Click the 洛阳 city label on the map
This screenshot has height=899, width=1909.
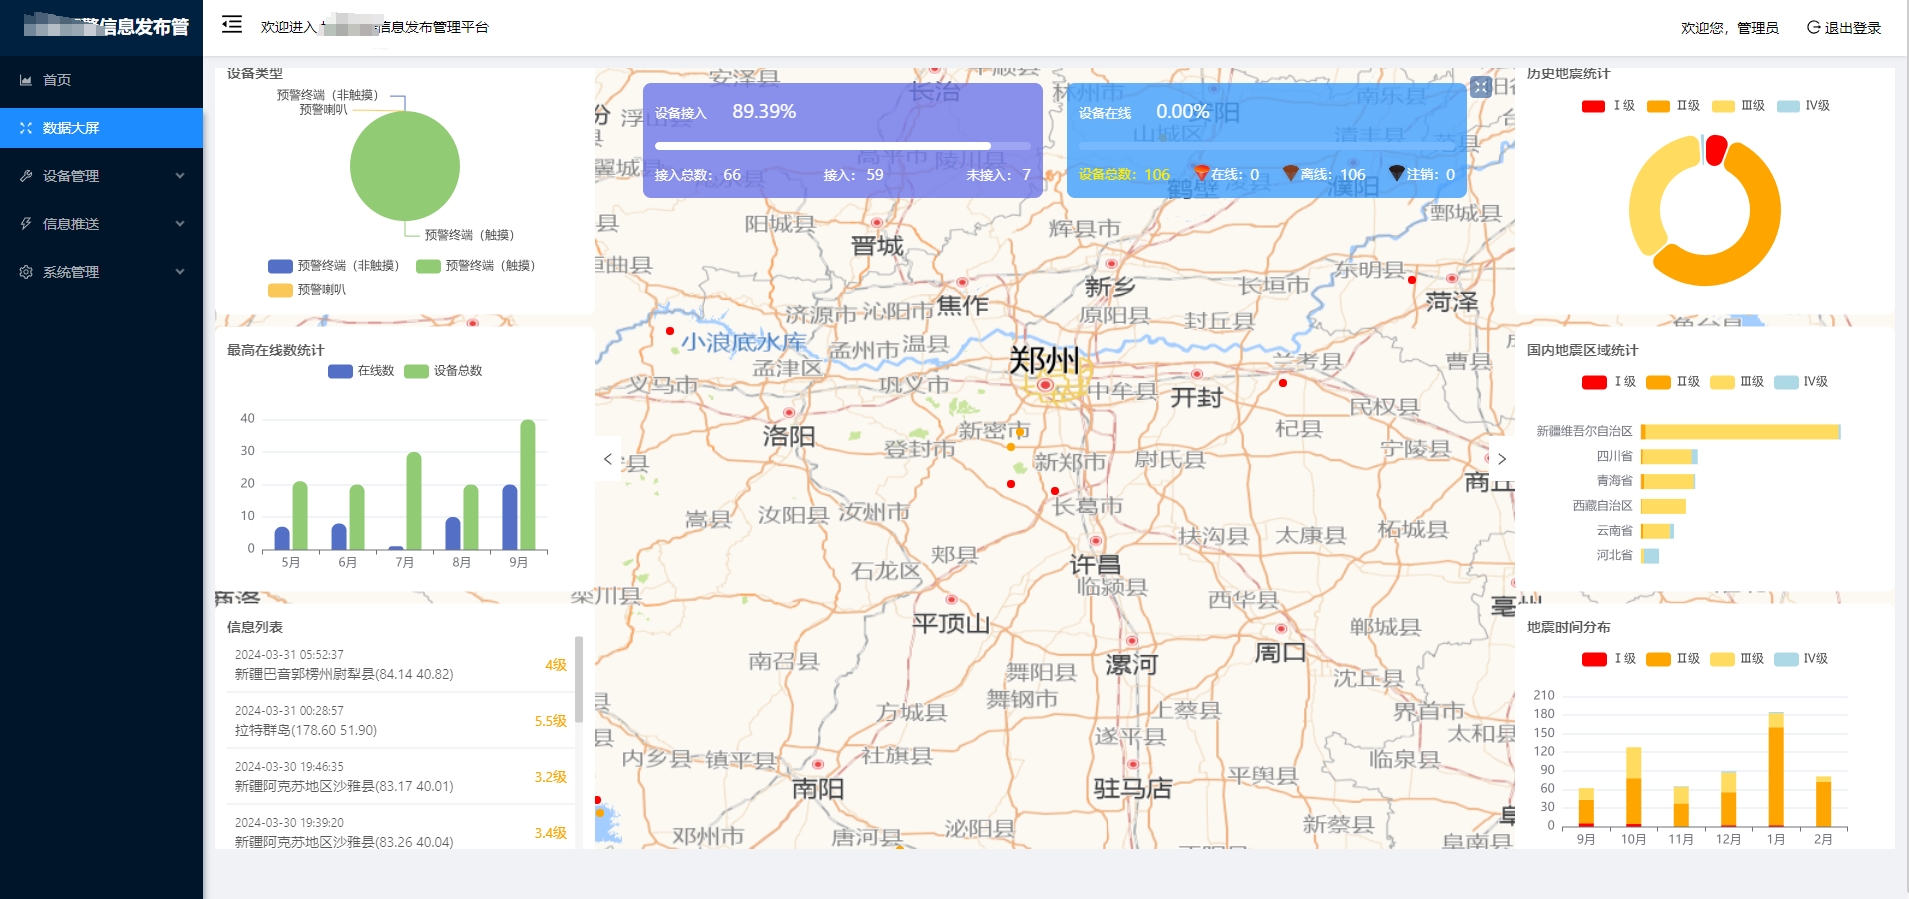tap(789, 437)
